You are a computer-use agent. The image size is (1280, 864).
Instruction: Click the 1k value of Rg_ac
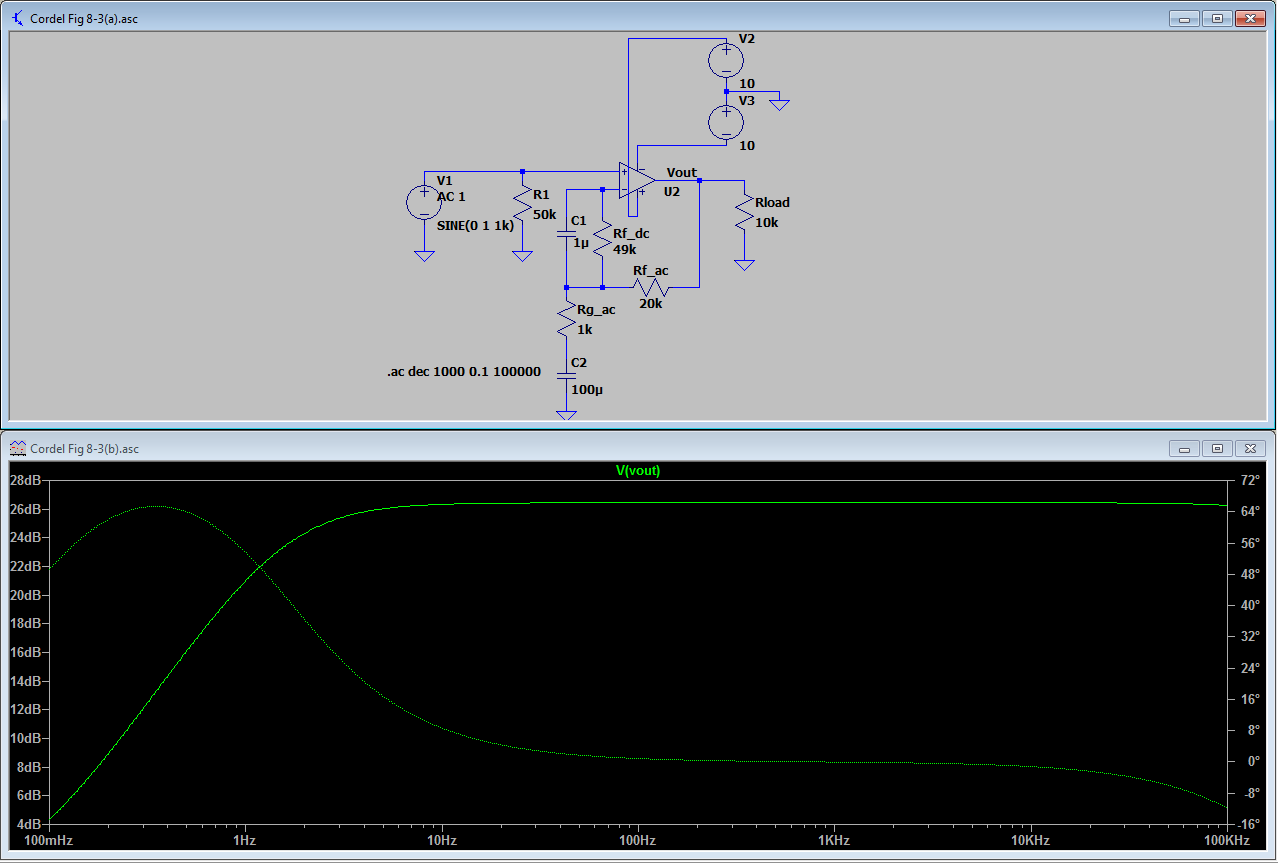pyautogui.click(x=585, y=329)
